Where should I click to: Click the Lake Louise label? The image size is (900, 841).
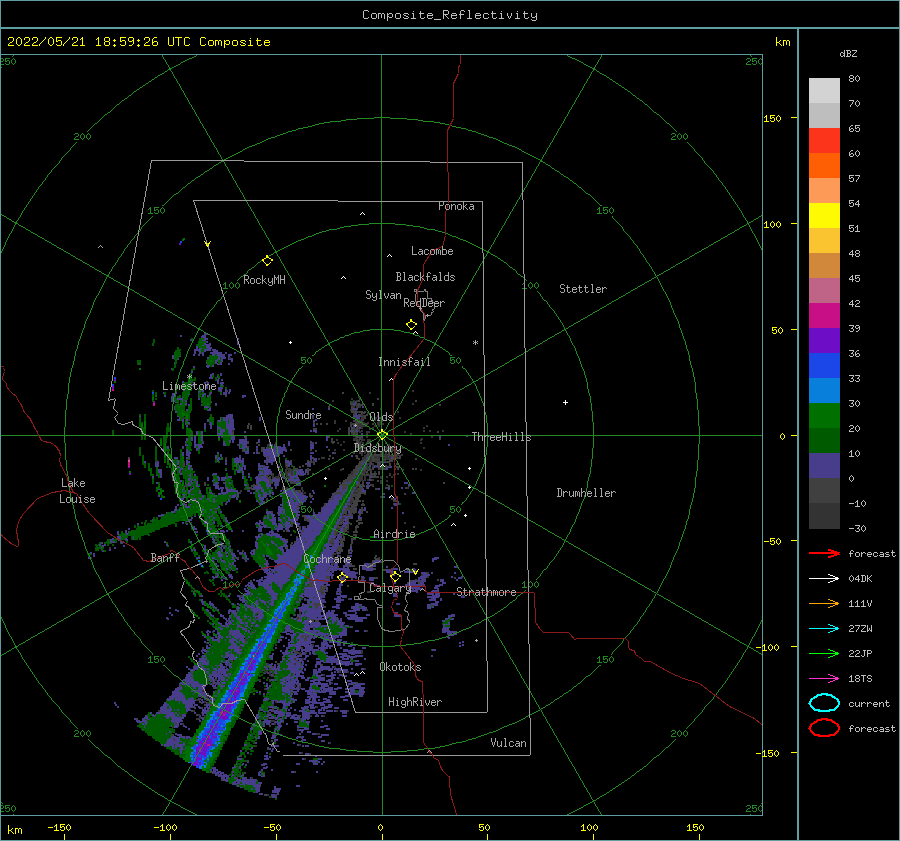[x=77, y=491]
